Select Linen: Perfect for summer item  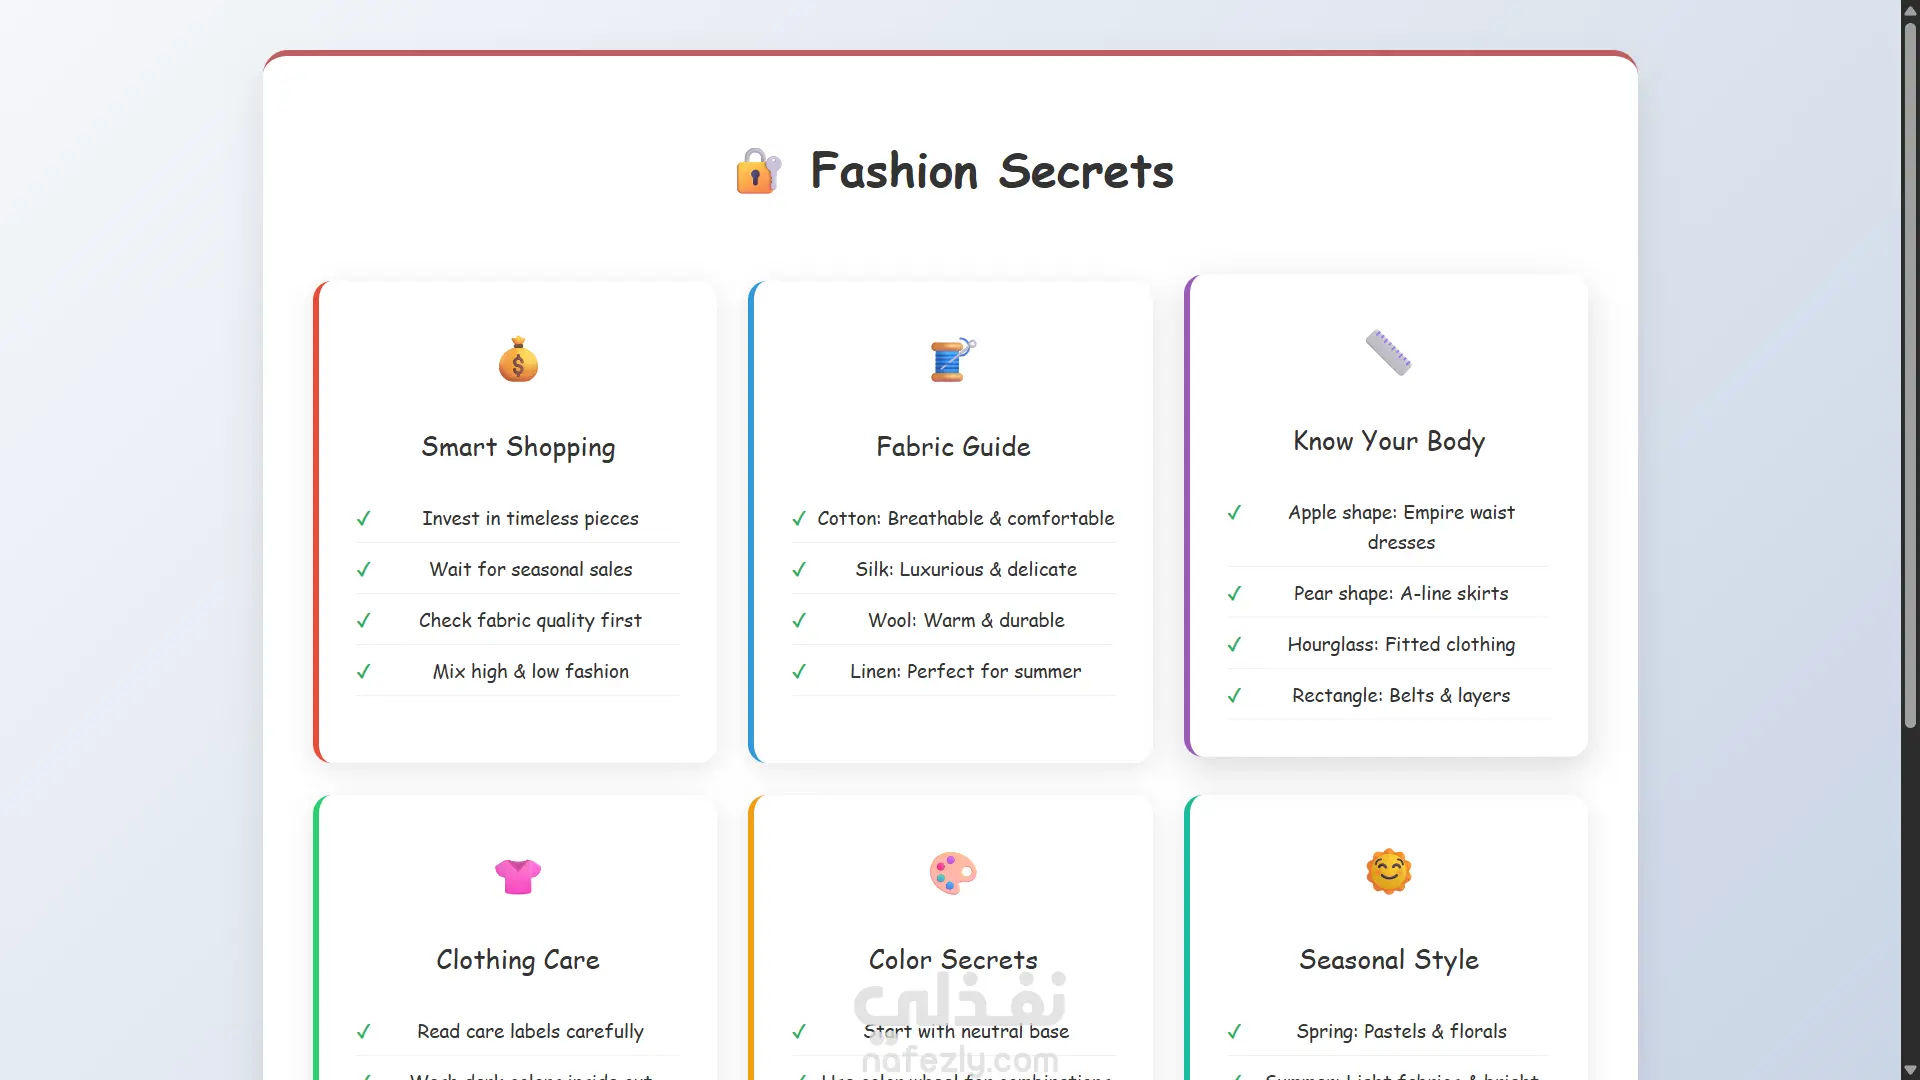coord(965,672)
